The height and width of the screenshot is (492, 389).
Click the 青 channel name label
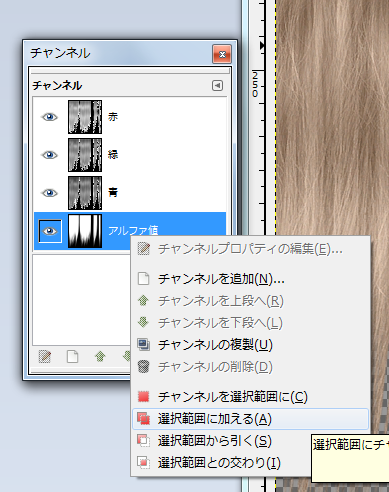click(113, 193)
